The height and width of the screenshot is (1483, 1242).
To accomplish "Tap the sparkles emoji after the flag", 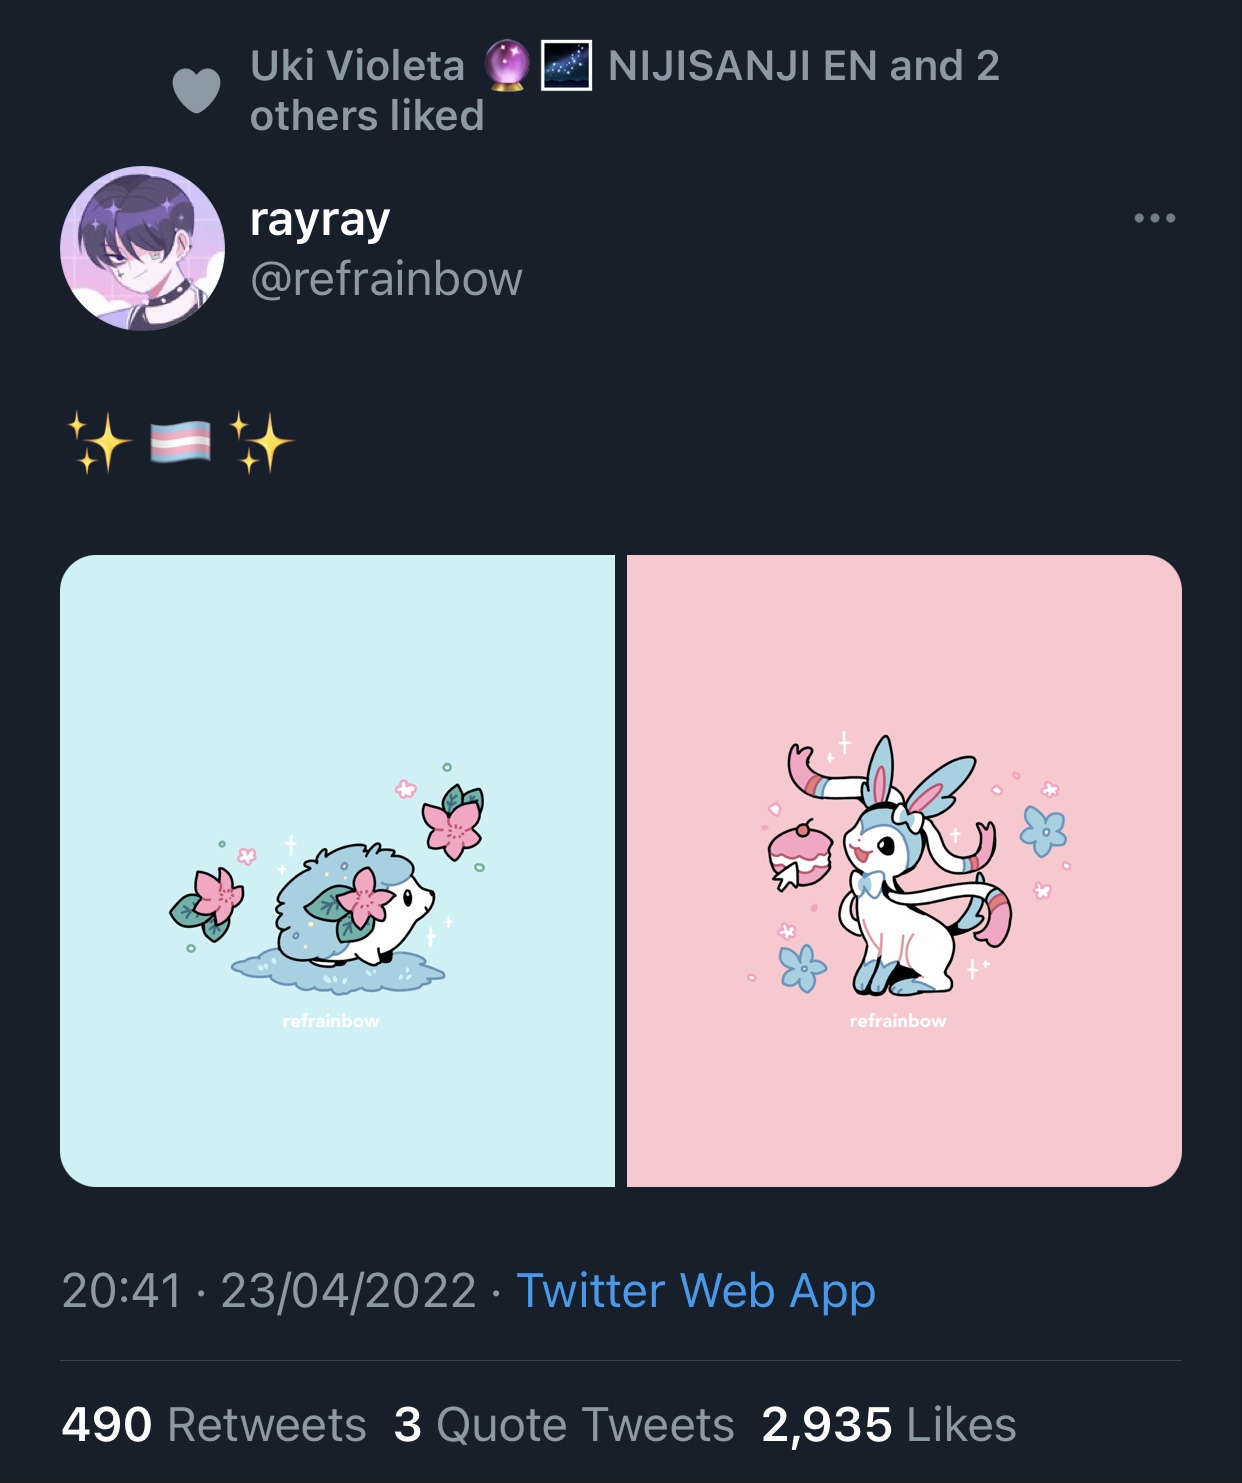I will click(262, 442).
